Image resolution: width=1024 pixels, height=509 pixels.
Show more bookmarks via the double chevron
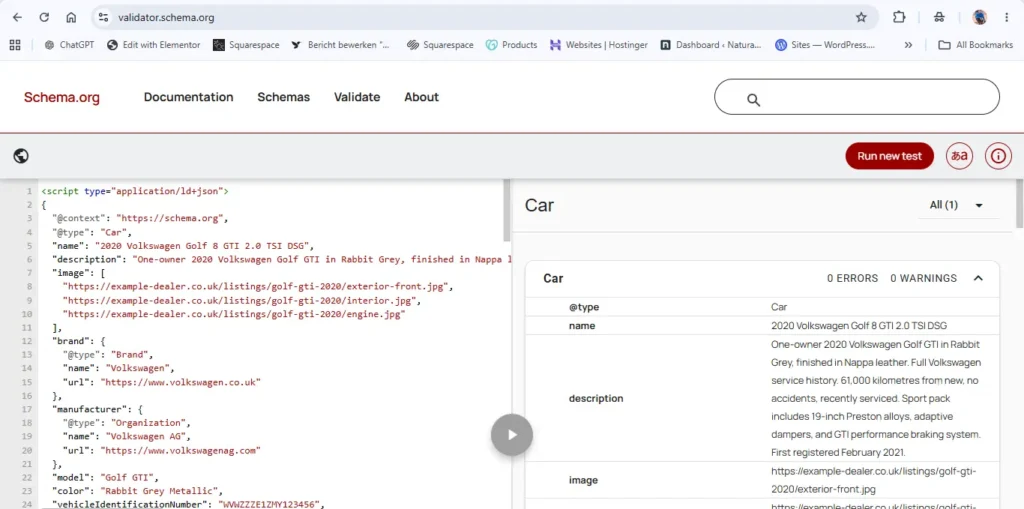point(908,45)
